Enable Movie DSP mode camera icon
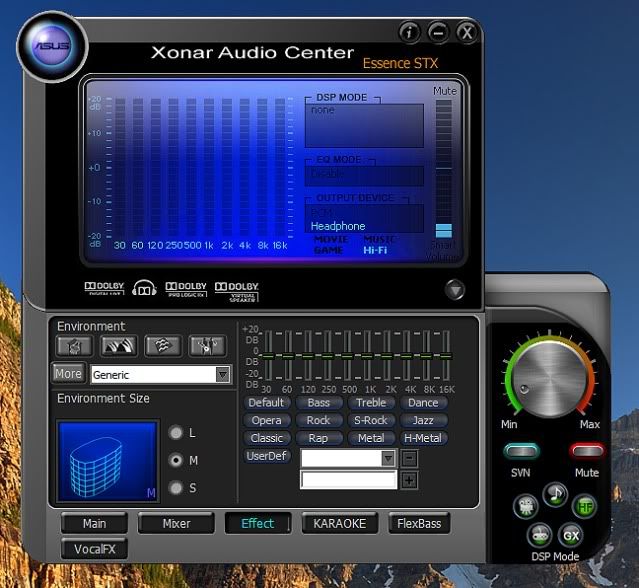The image size is (639, 588). (526, 506)
